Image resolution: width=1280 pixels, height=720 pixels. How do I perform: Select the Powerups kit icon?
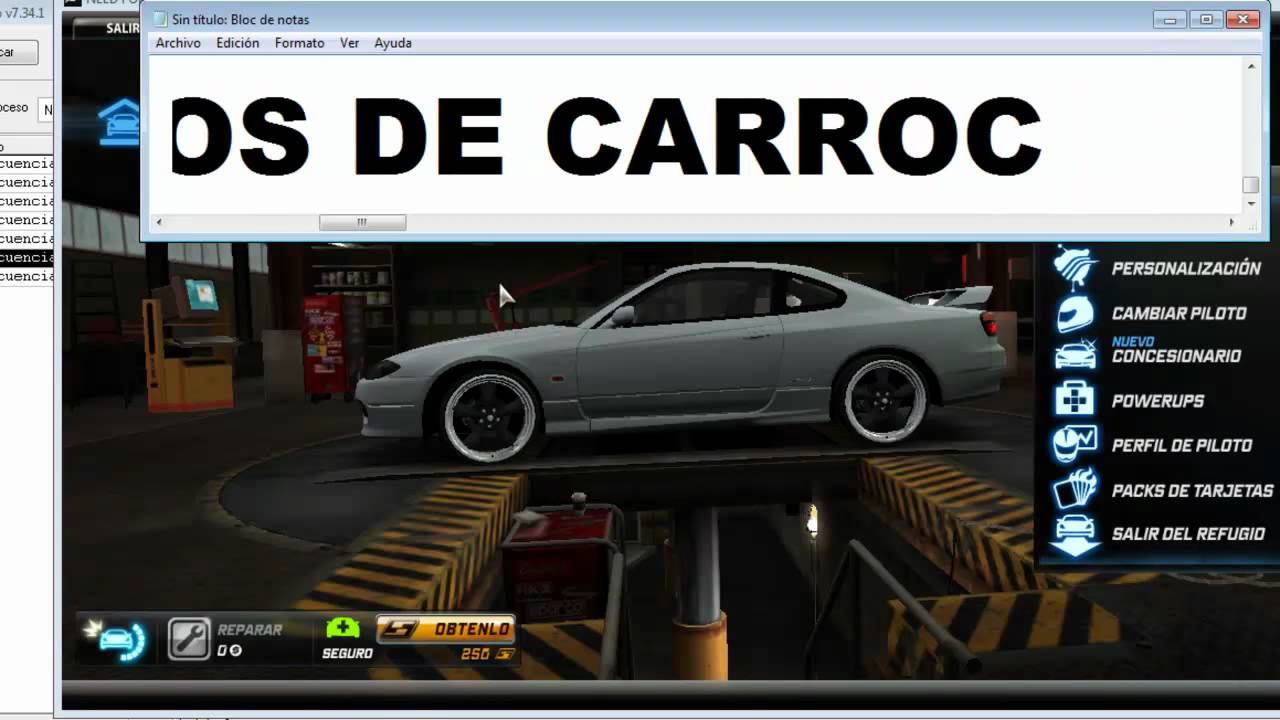point(1076,400)
